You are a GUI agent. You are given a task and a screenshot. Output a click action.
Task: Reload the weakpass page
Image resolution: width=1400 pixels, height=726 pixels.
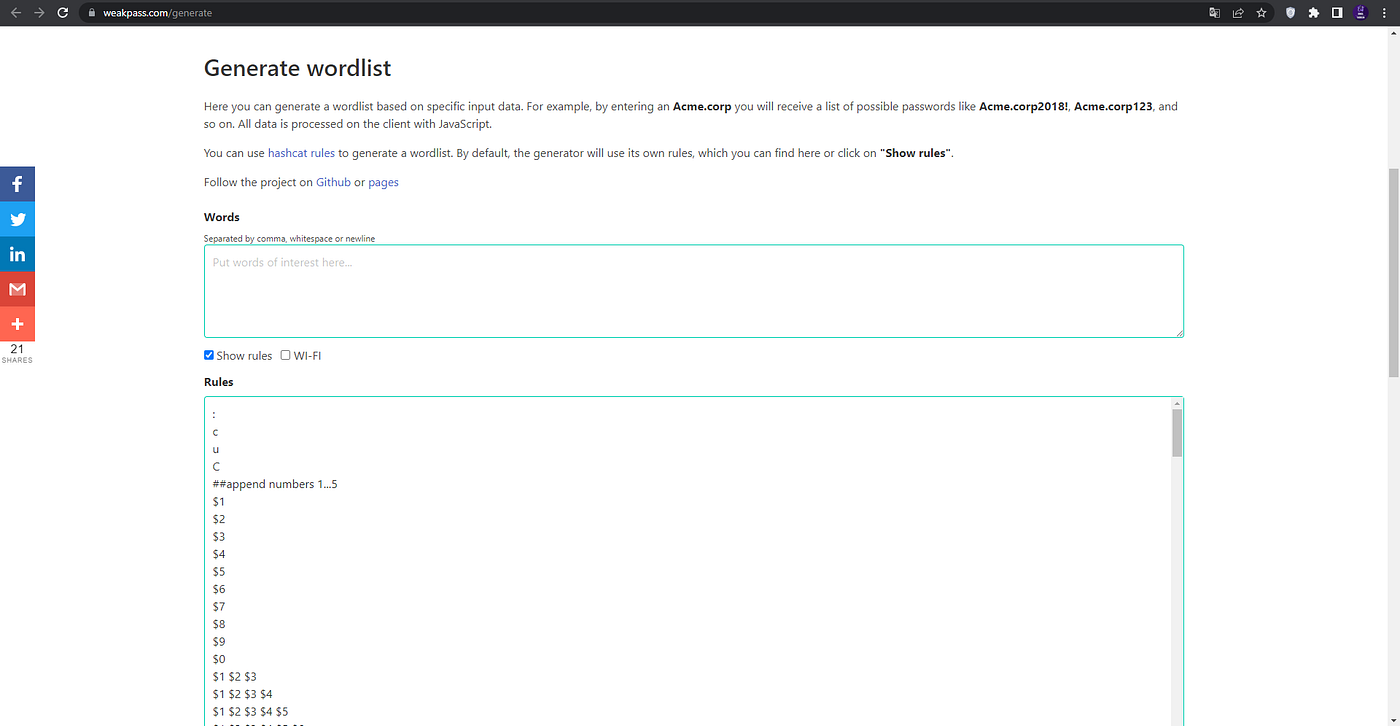pyautogui.click(x=63, y=13)
